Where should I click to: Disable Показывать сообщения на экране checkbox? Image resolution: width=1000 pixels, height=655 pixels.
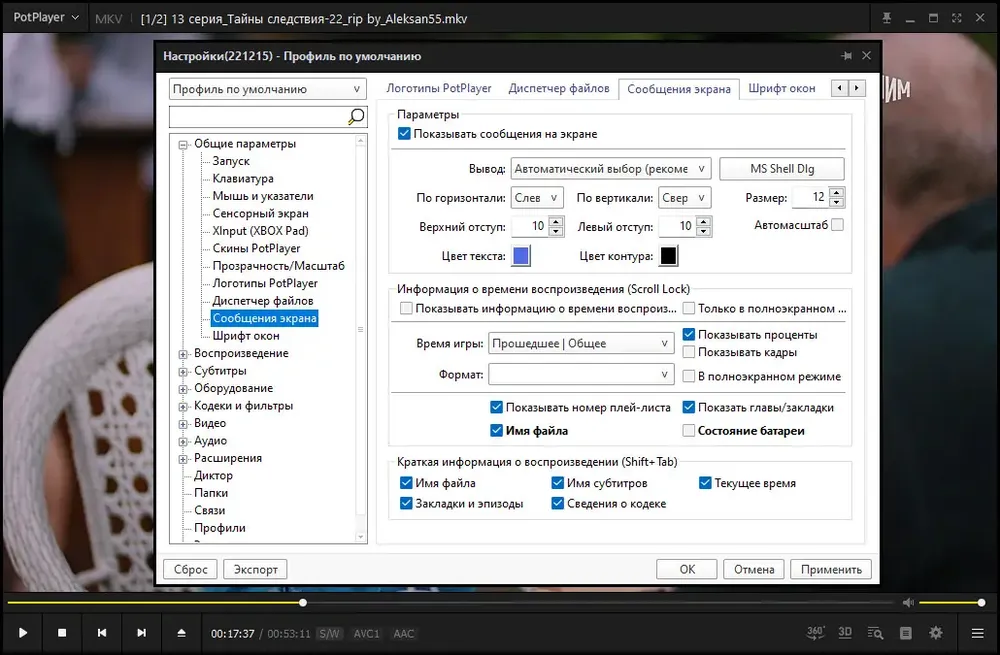pyautogui.click(x=404, y=134)
